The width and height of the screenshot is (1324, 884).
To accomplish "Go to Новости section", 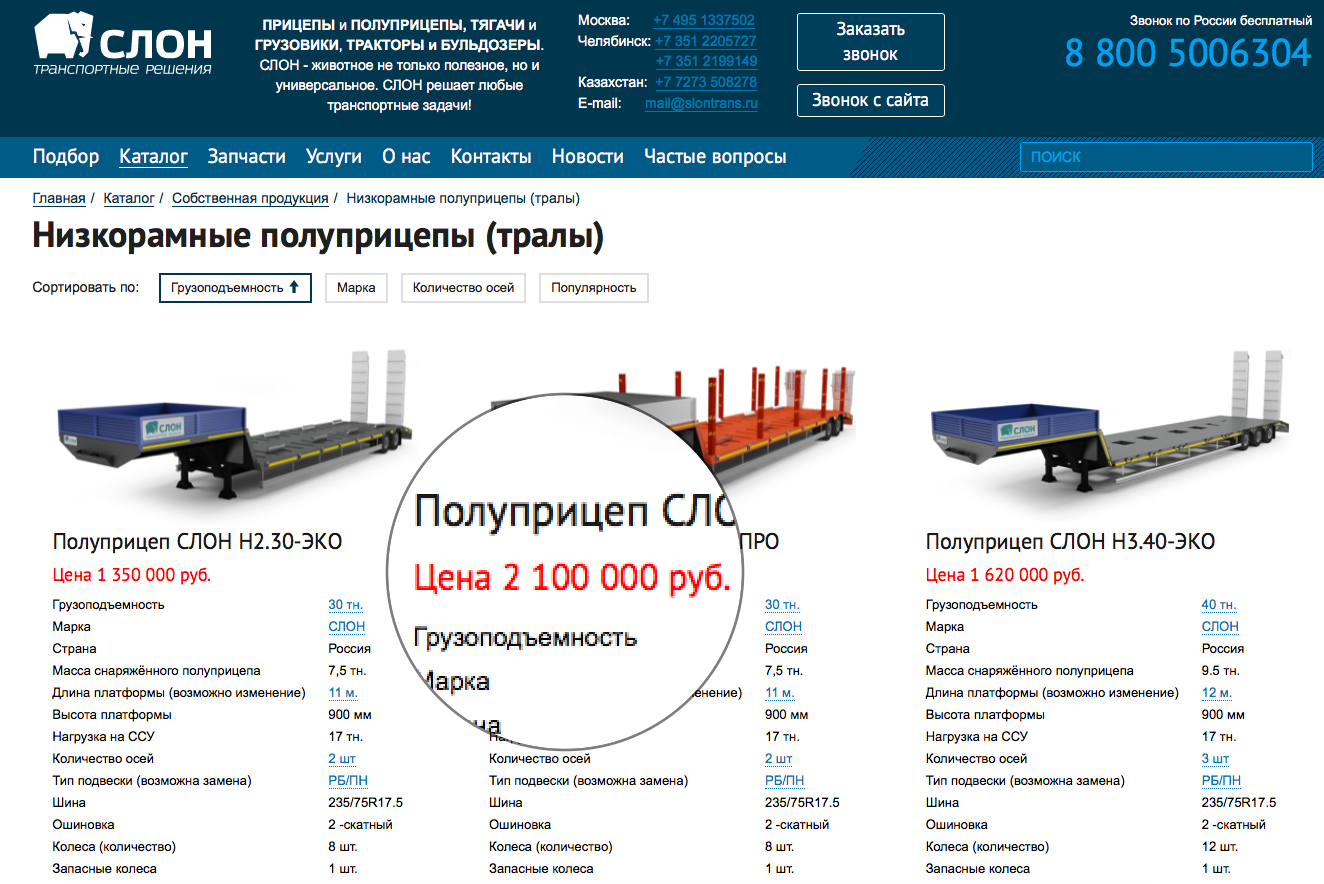I will tap(588, 157).
